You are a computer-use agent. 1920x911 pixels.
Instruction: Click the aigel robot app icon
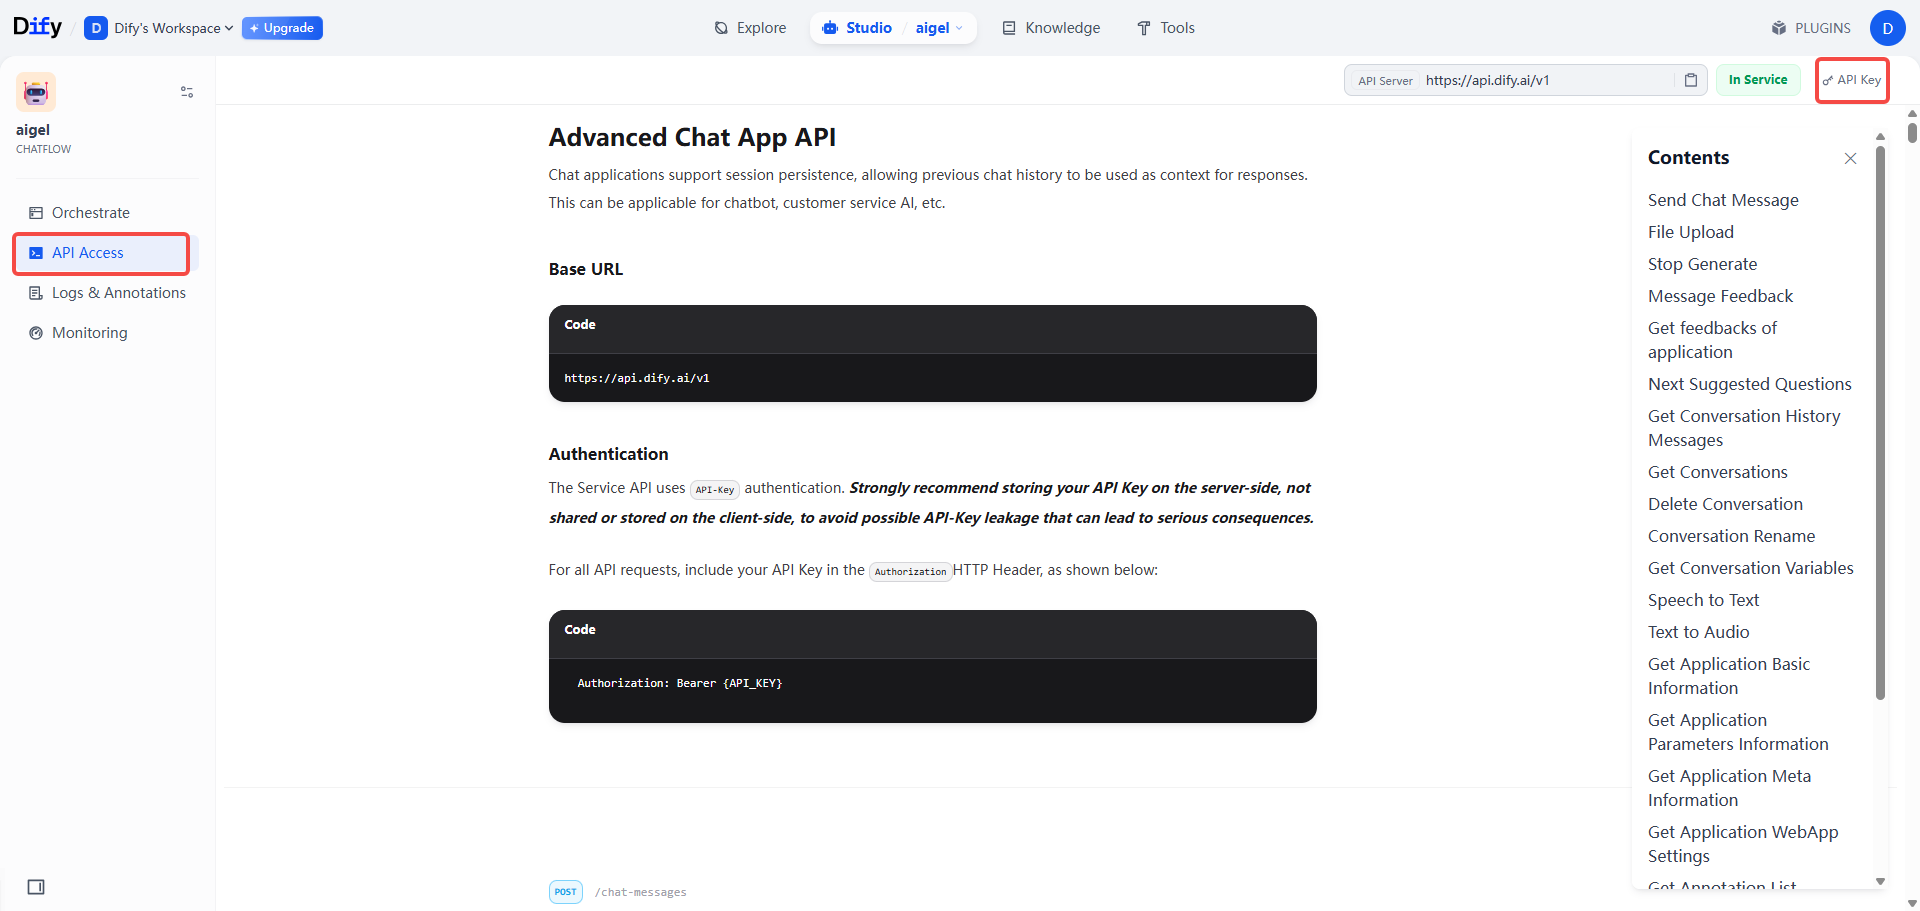point(36,92)
